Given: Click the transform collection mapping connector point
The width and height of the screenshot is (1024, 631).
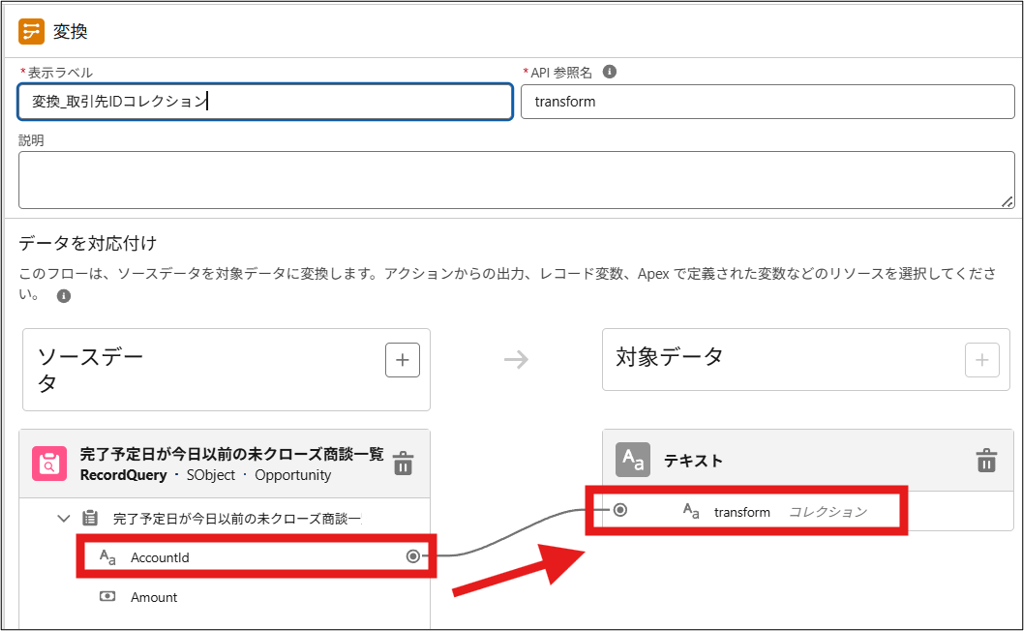Looking at the screenshot, I should [620, 510].
